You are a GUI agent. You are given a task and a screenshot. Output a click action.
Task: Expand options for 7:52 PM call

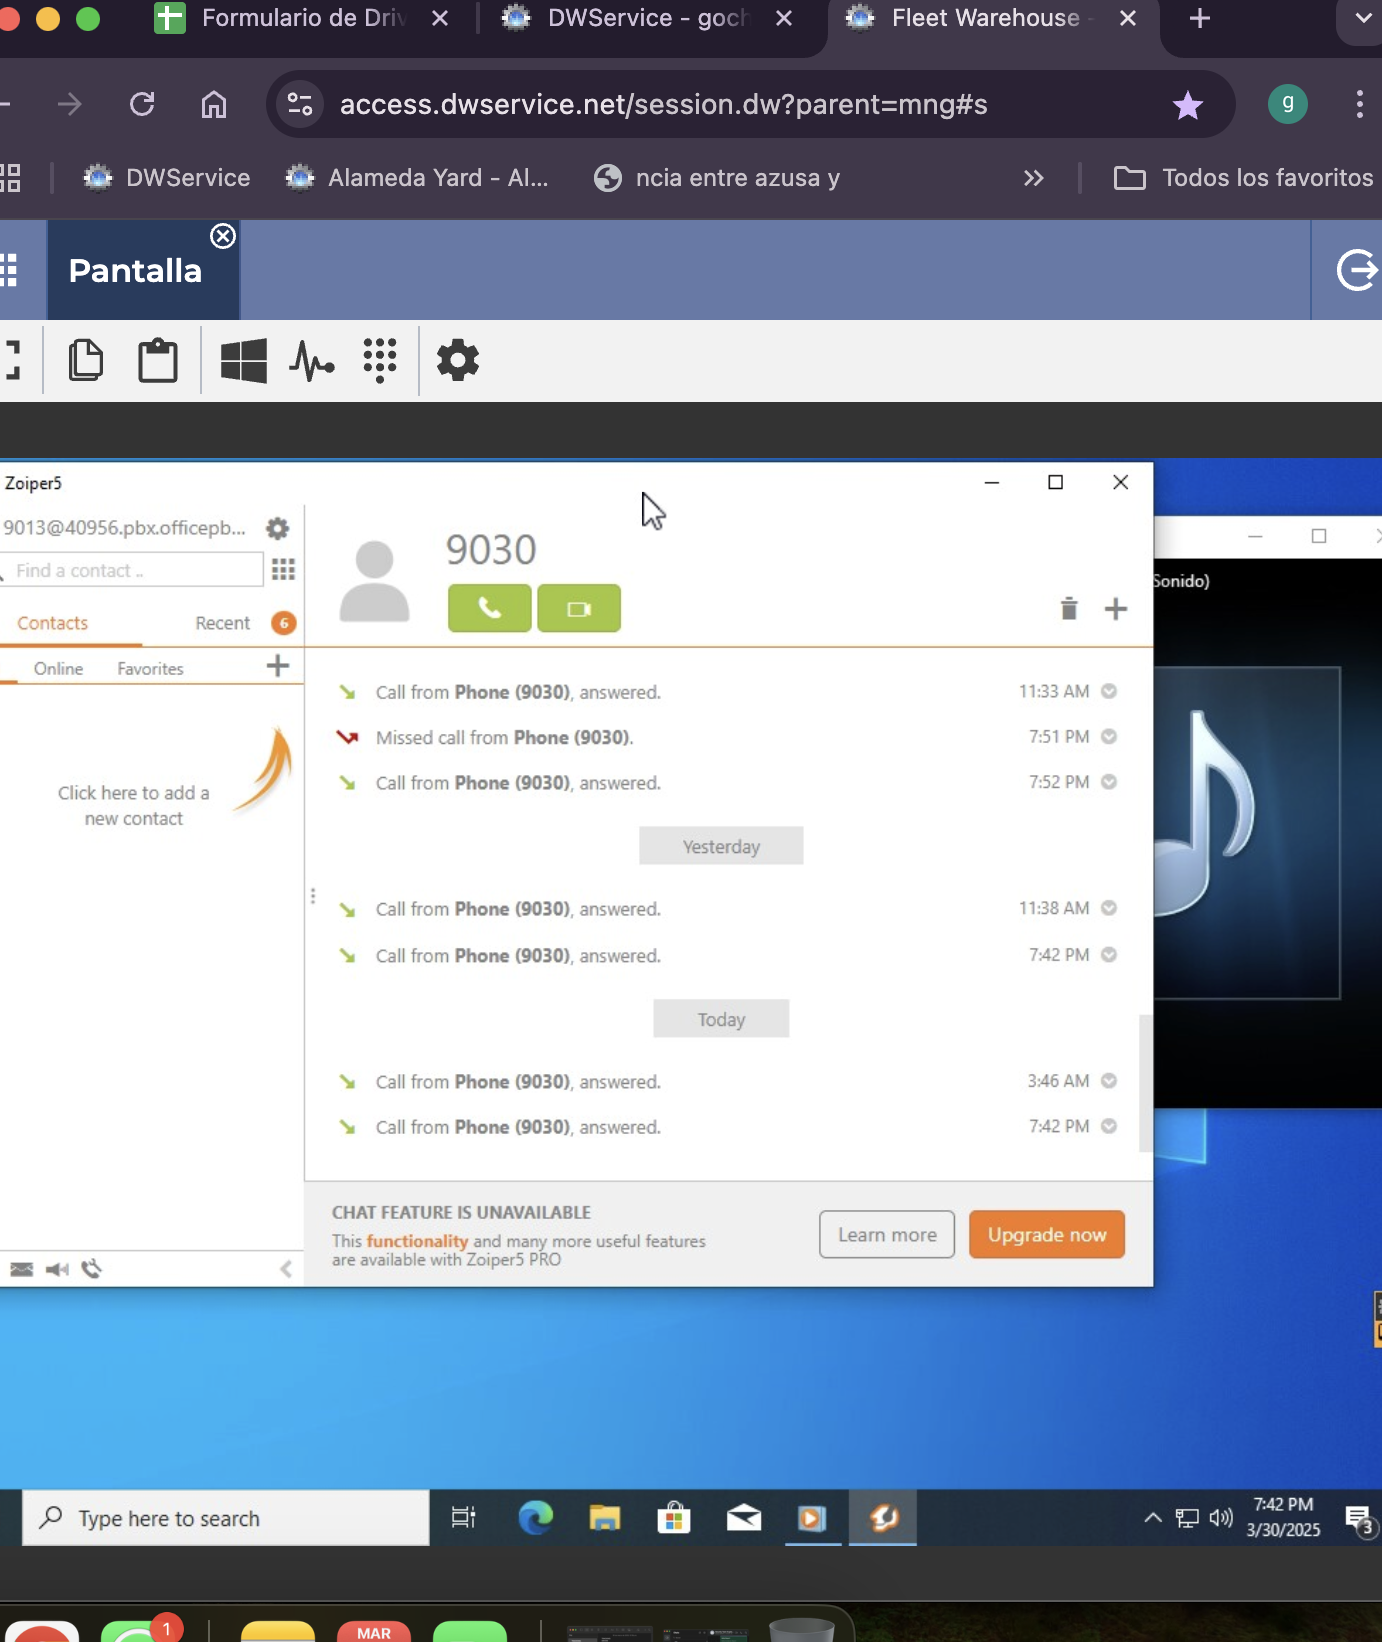pyautogui.click(x=1109, y=782)
